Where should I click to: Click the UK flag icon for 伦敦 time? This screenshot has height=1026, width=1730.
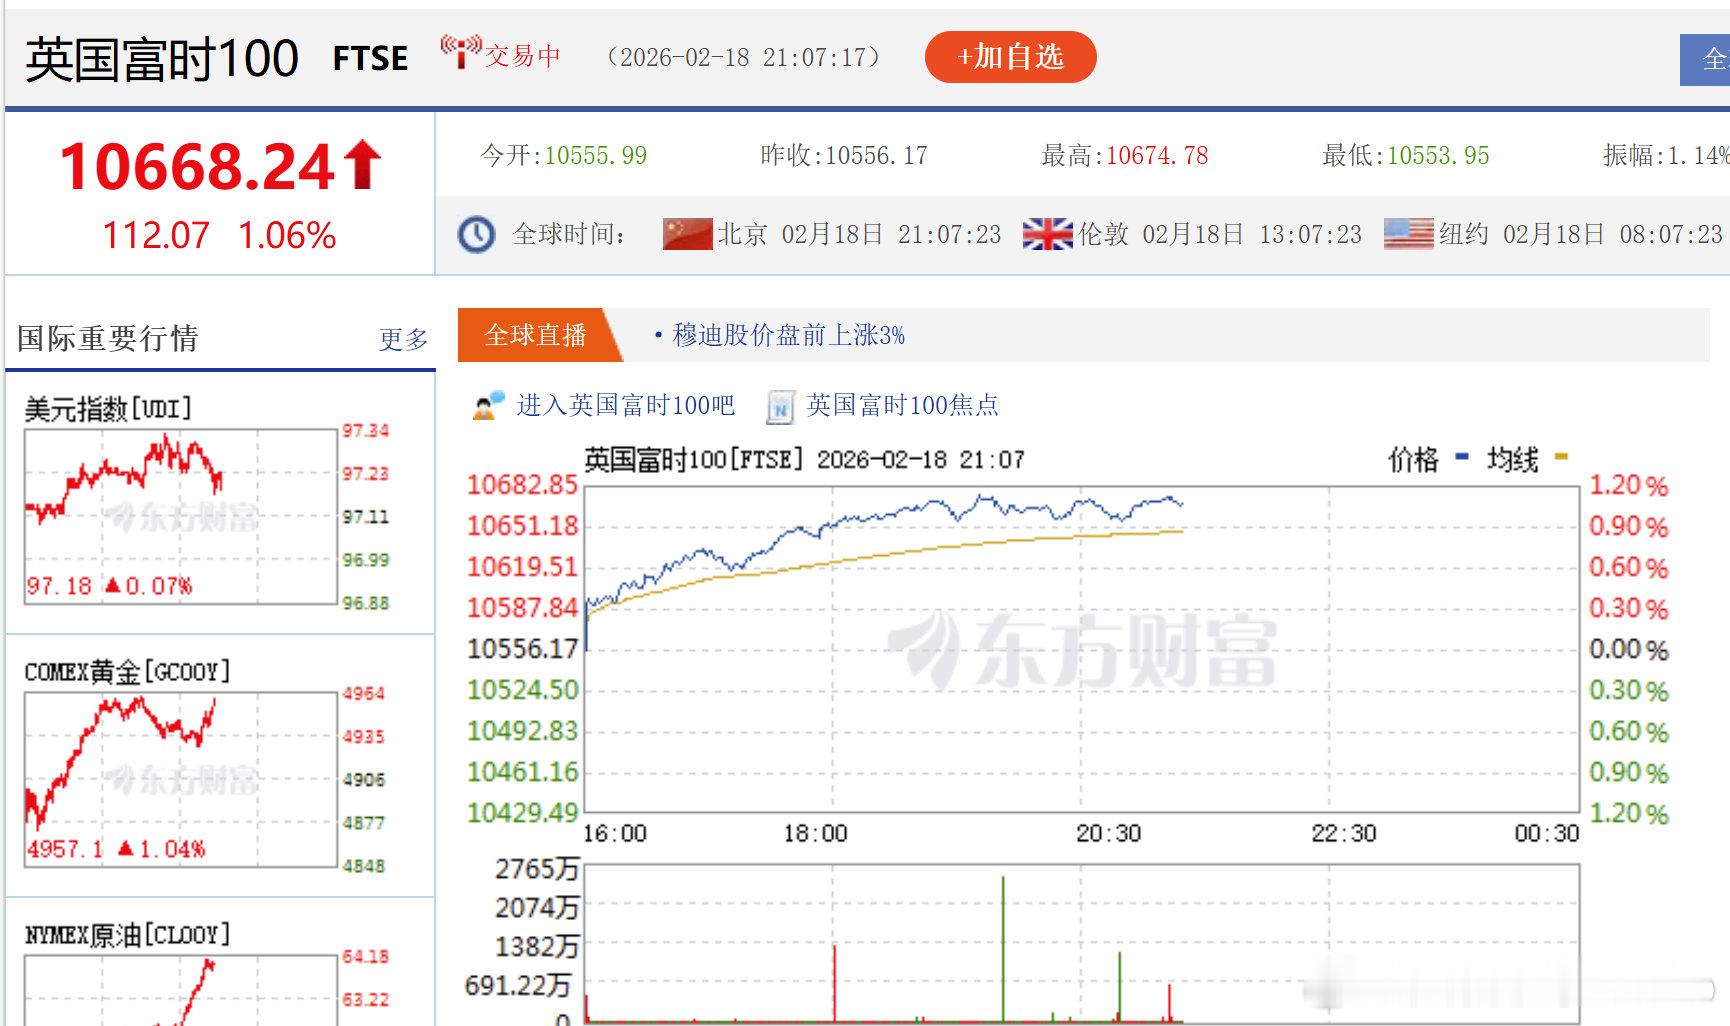[x=1047, y=235]
